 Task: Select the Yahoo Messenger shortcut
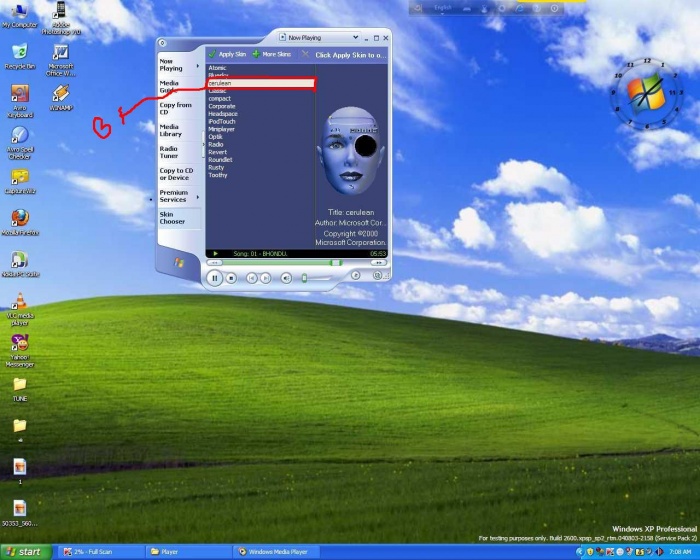pyautogui.click(x=20, y=351)
